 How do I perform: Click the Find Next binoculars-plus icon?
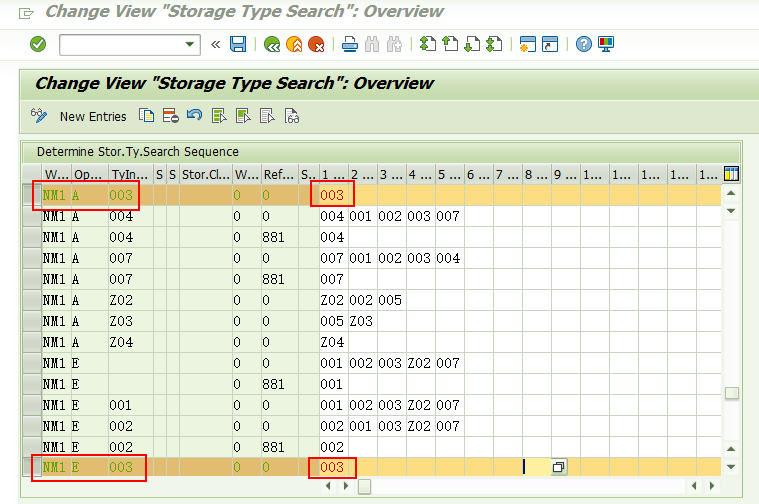point(395,45)
